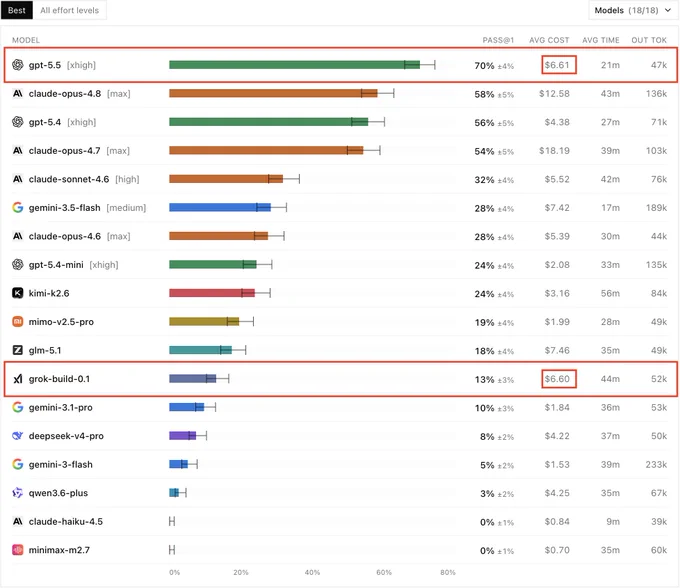680x588 pixels.
Task: Click the $0.70 average cost value
Action: pyautogui.click(x=557, y=550)
